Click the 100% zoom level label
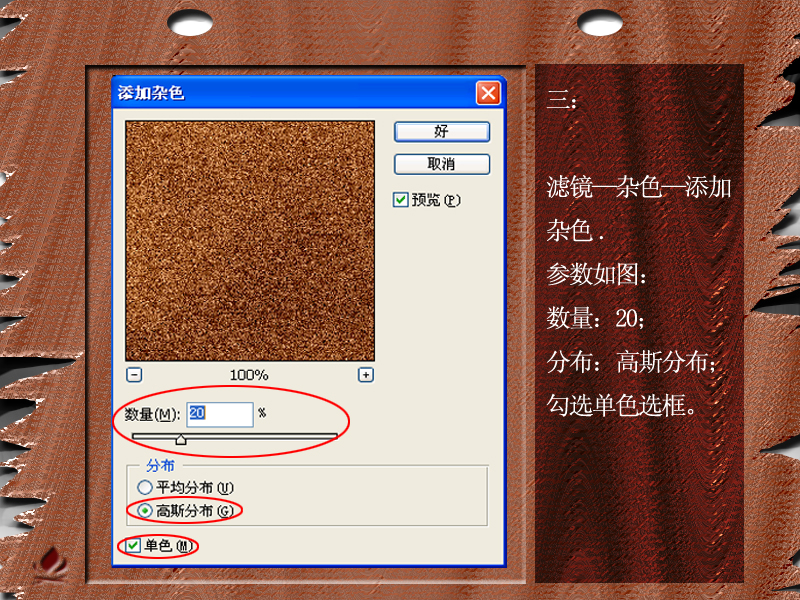This screenshot has height=600, width=800. 249,375
